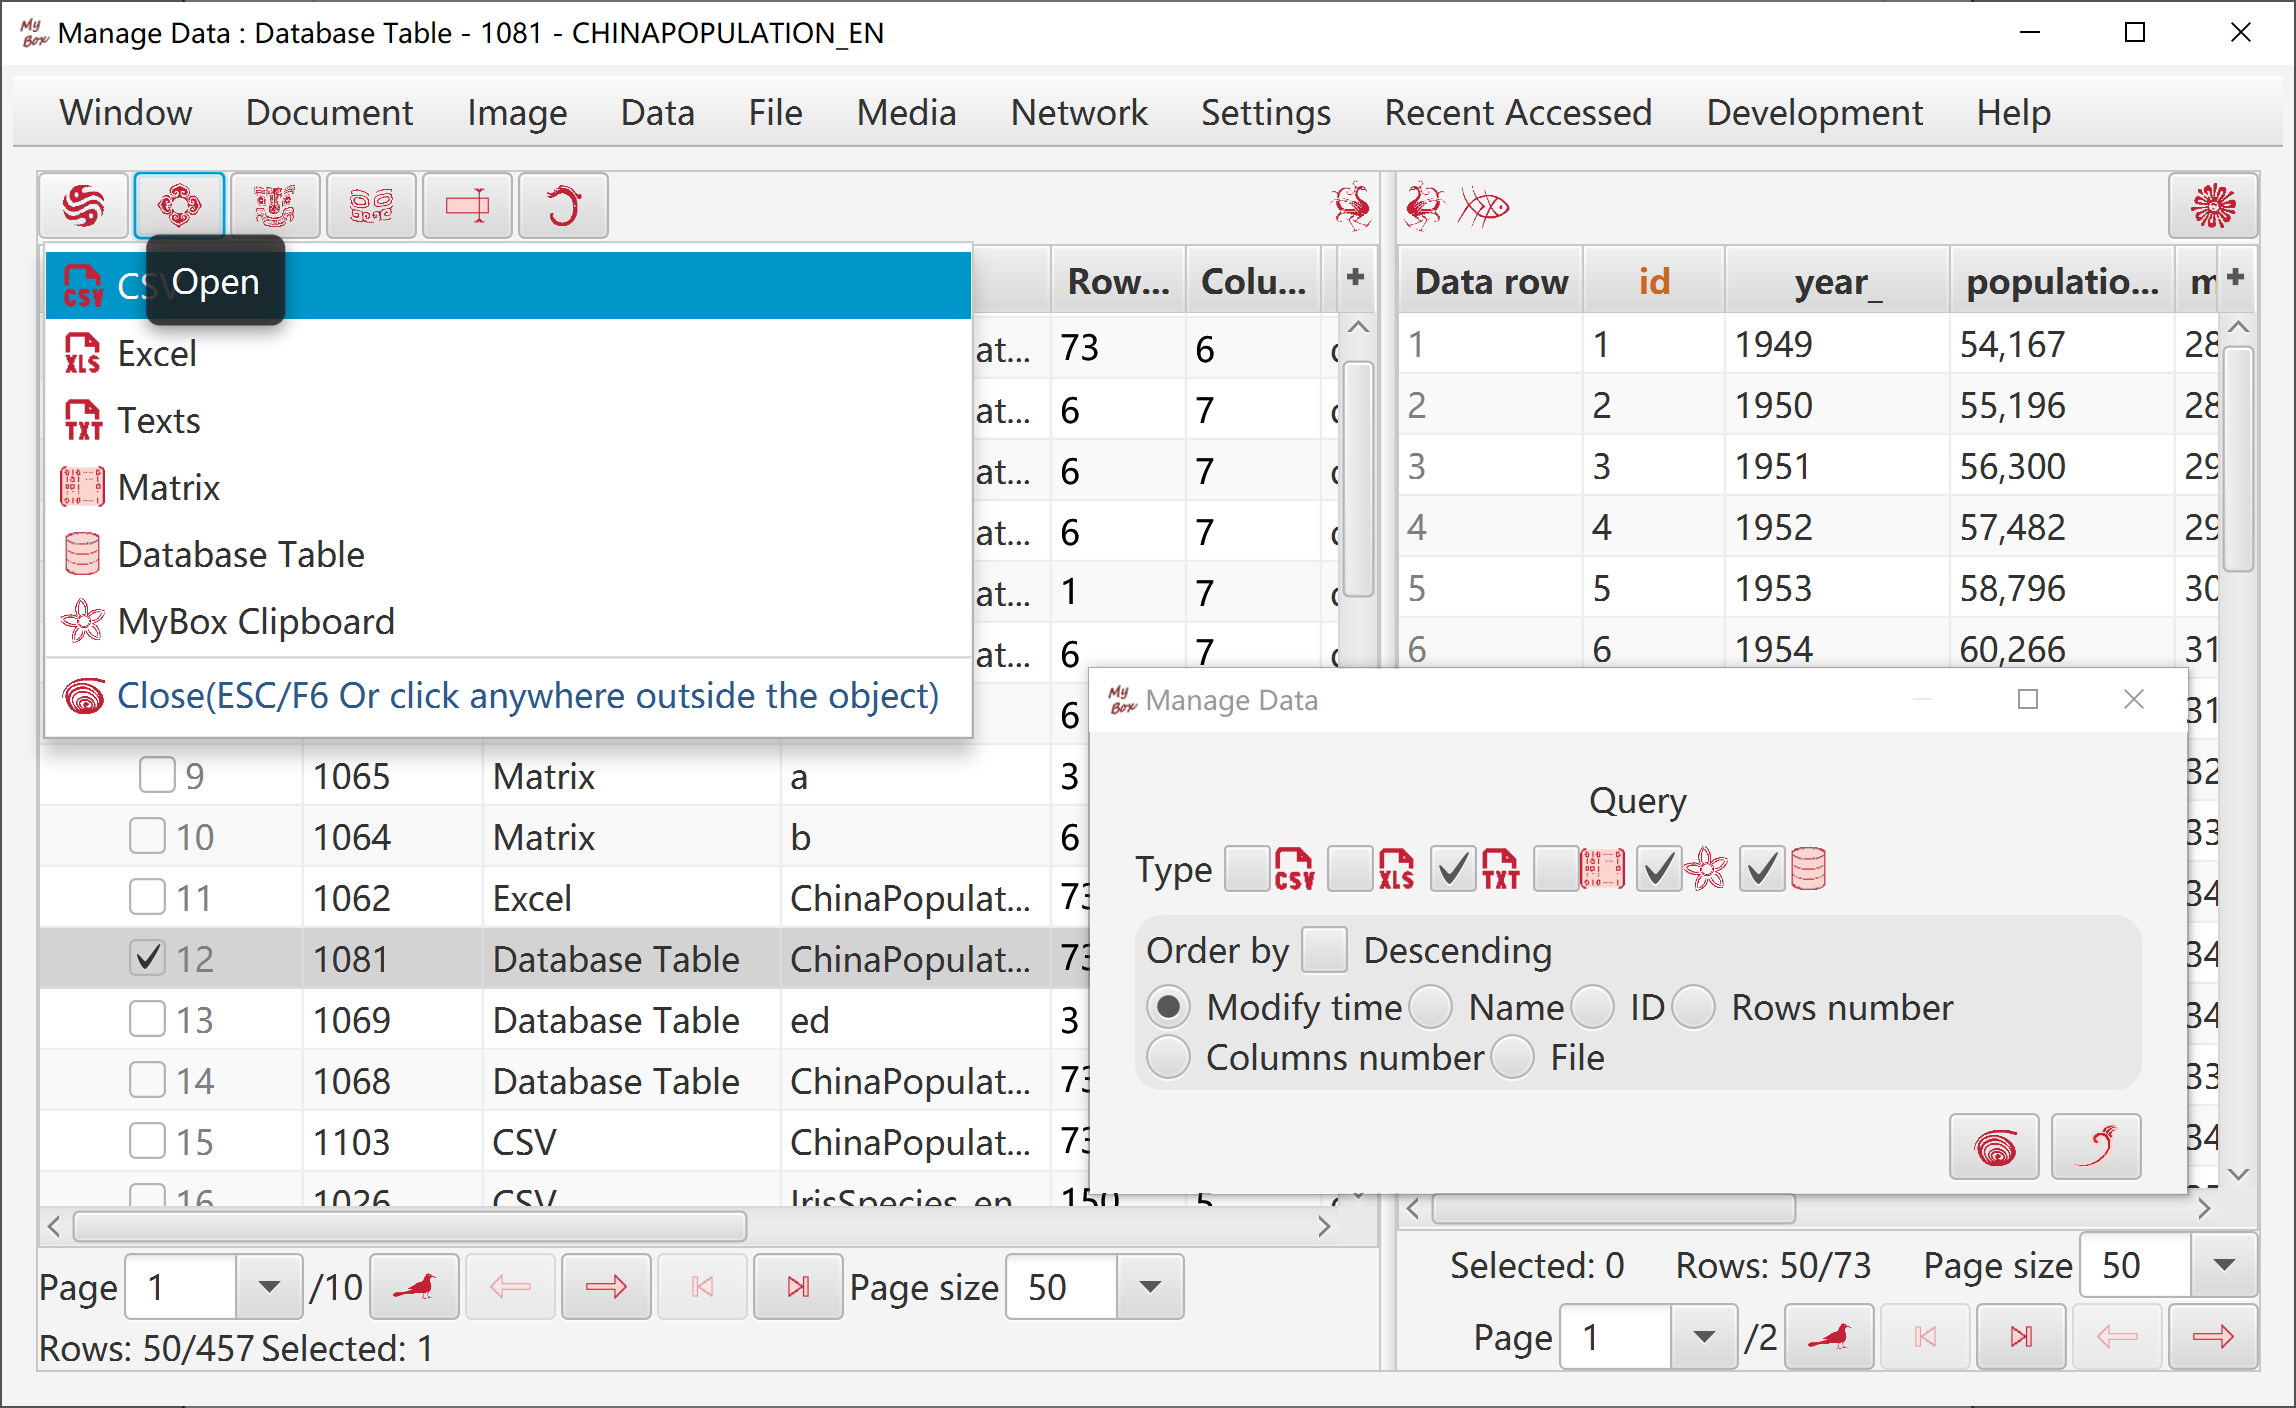Click the bird icon above the data table
The height and width of the screenshot is (1408, 2296).
point(1424,207)
